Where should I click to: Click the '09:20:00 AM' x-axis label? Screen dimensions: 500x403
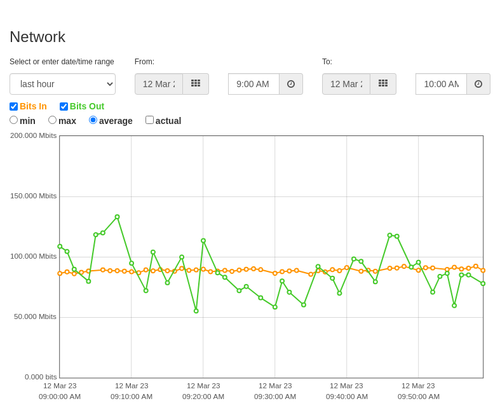(x=203, y=397)
